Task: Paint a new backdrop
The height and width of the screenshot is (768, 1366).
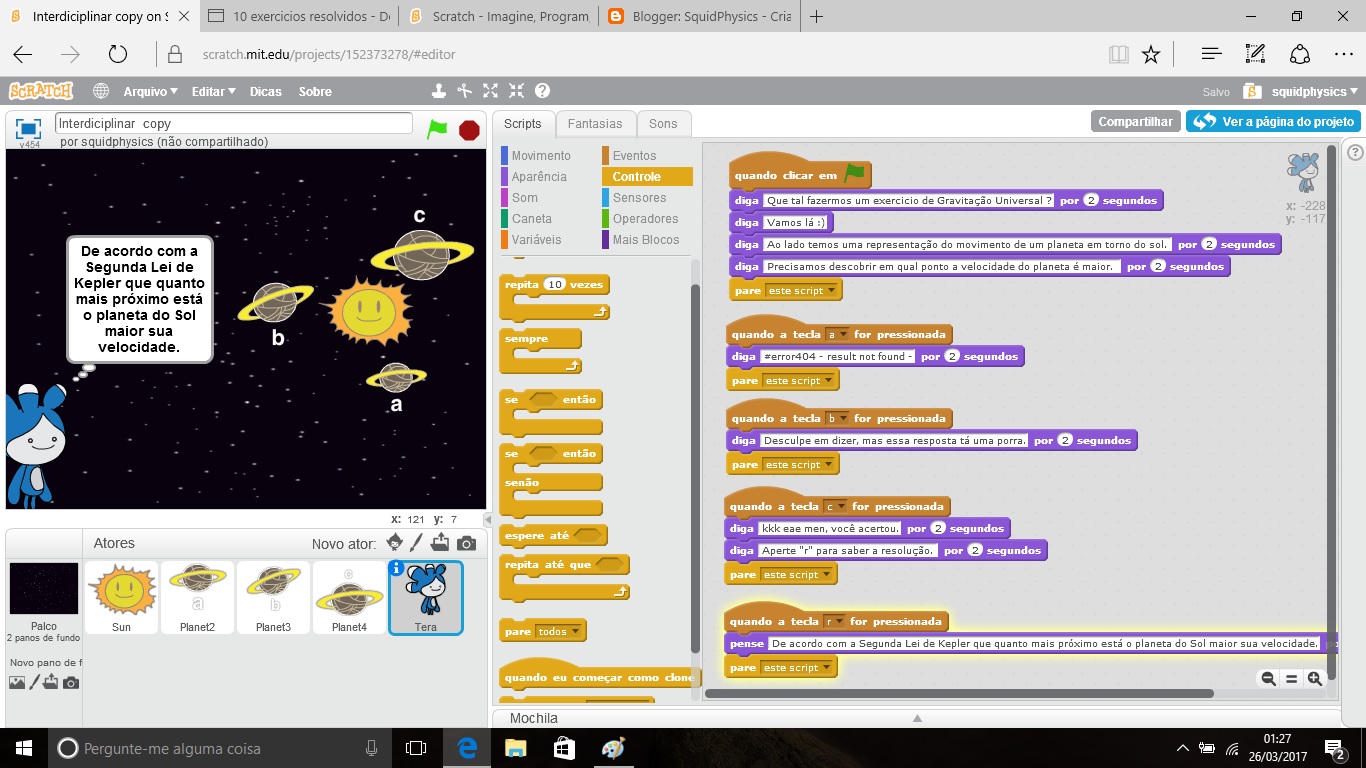Action: point(34,682)
